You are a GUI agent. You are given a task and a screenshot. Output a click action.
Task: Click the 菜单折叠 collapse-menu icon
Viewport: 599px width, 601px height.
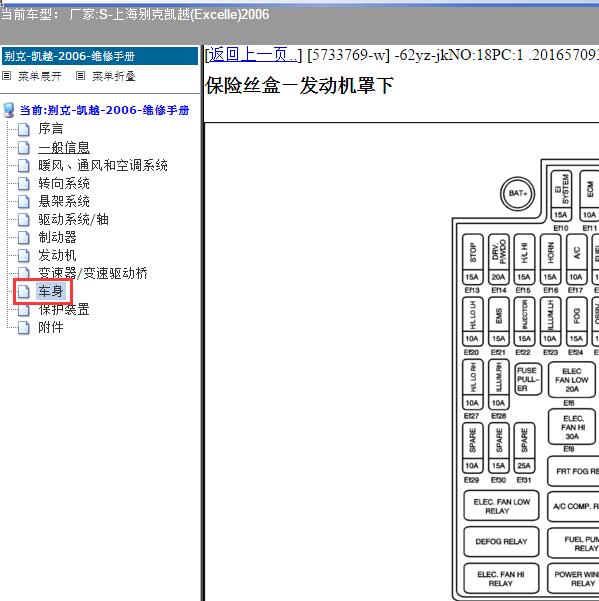[x=80, y=76]
